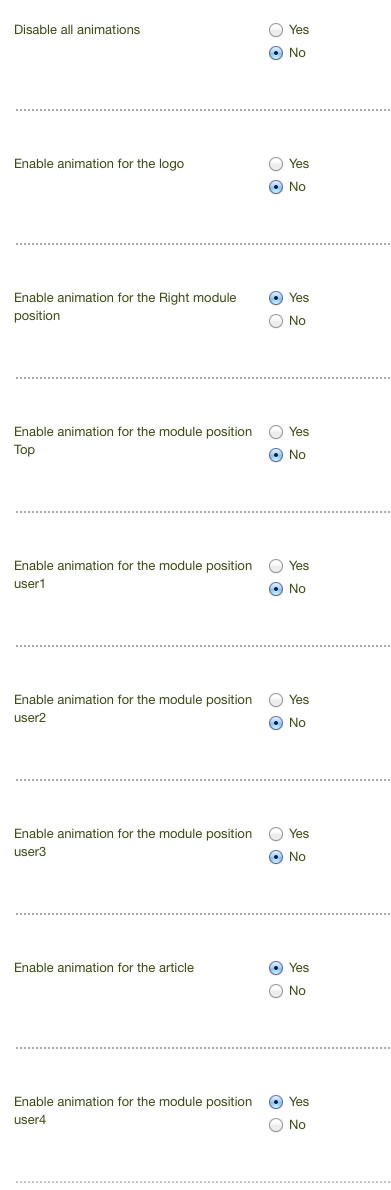Select No for Disable all animations
The image size is (391, 1190).
click(x=276, y=53)
